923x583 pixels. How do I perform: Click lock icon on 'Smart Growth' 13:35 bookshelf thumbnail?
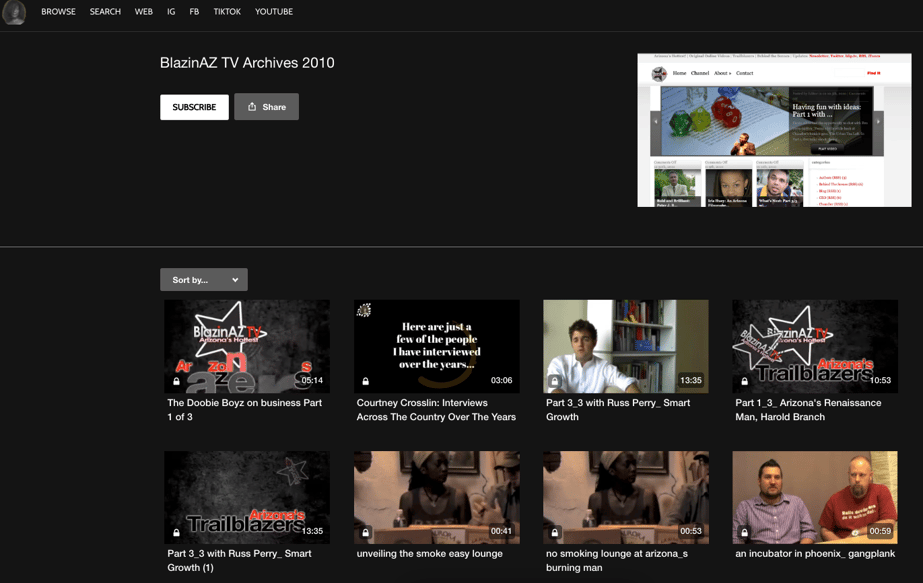(555, 381)
